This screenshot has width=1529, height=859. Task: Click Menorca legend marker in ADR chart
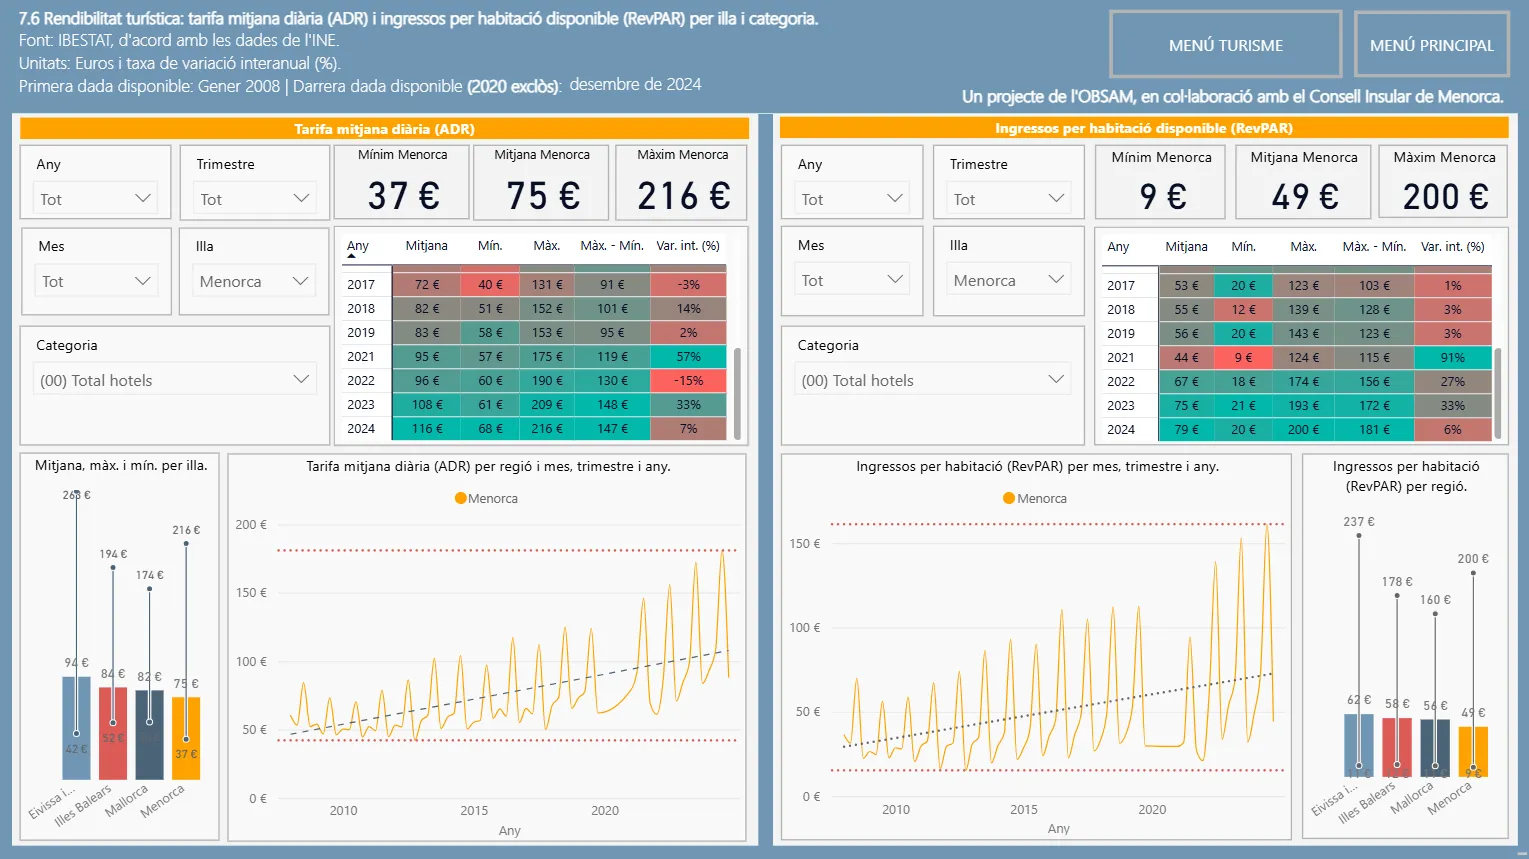(460, 498)
